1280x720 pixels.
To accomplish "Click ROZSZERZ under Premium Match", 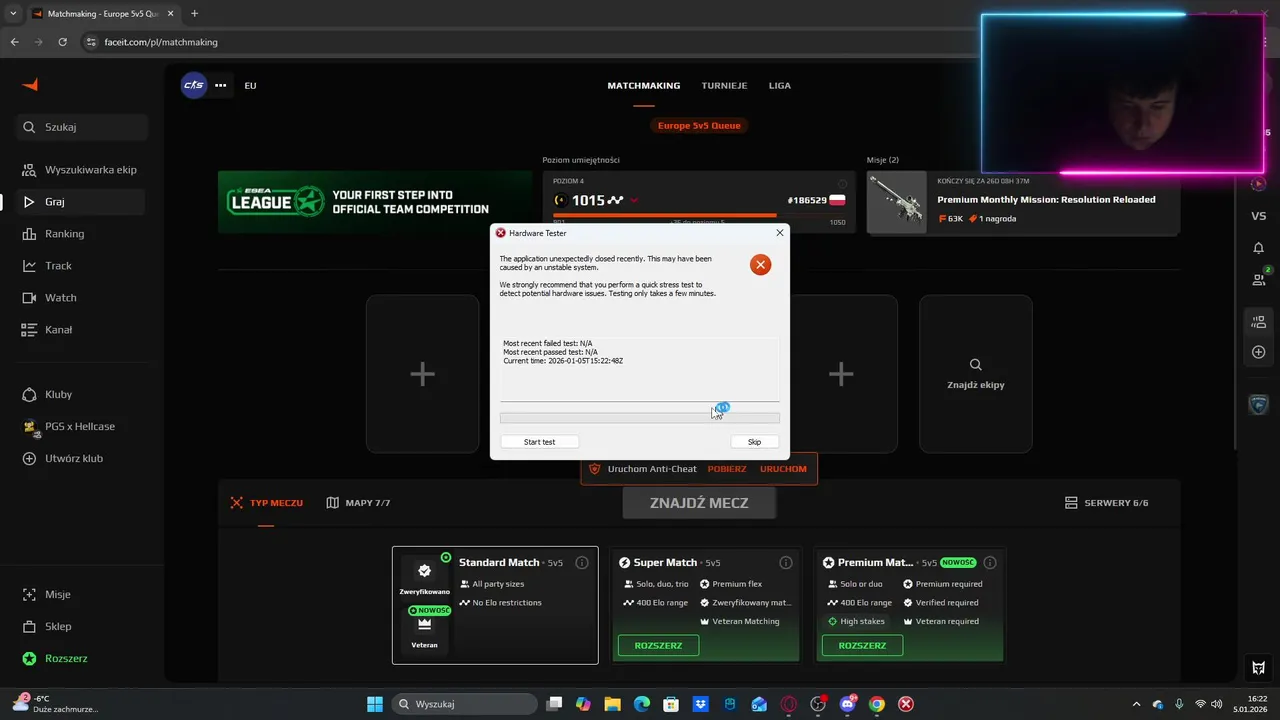I will [x=862, y=645].
